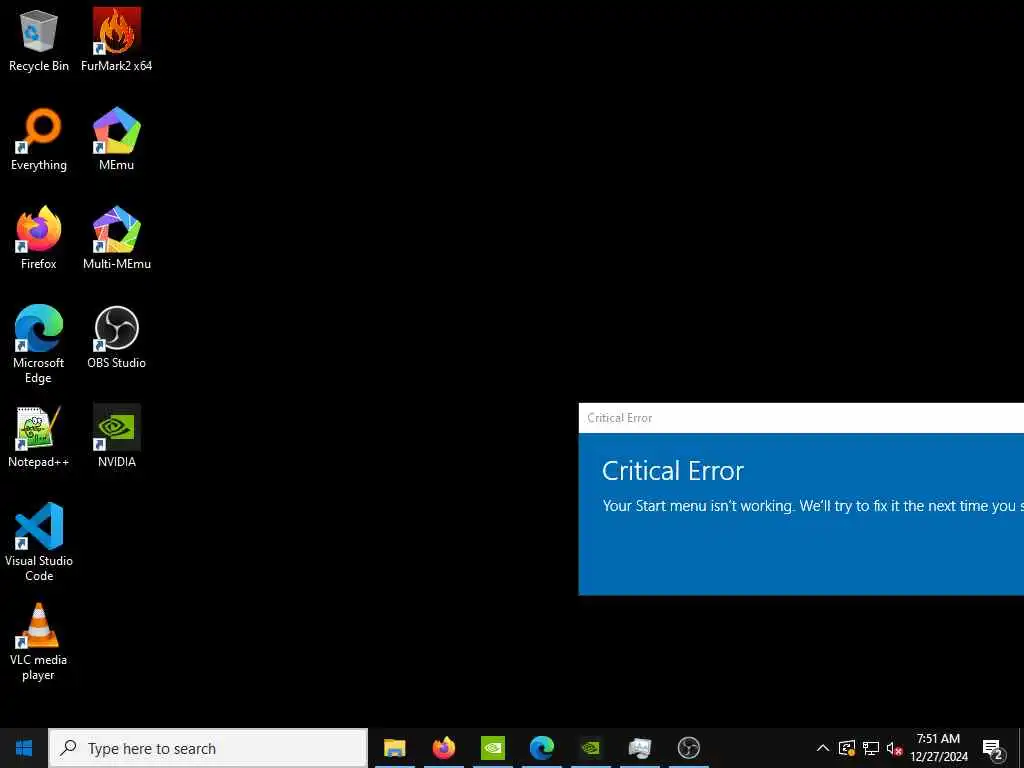Select the VLC media player shortcut
This screenshot has height=768, width=1024.
(39, 641)
